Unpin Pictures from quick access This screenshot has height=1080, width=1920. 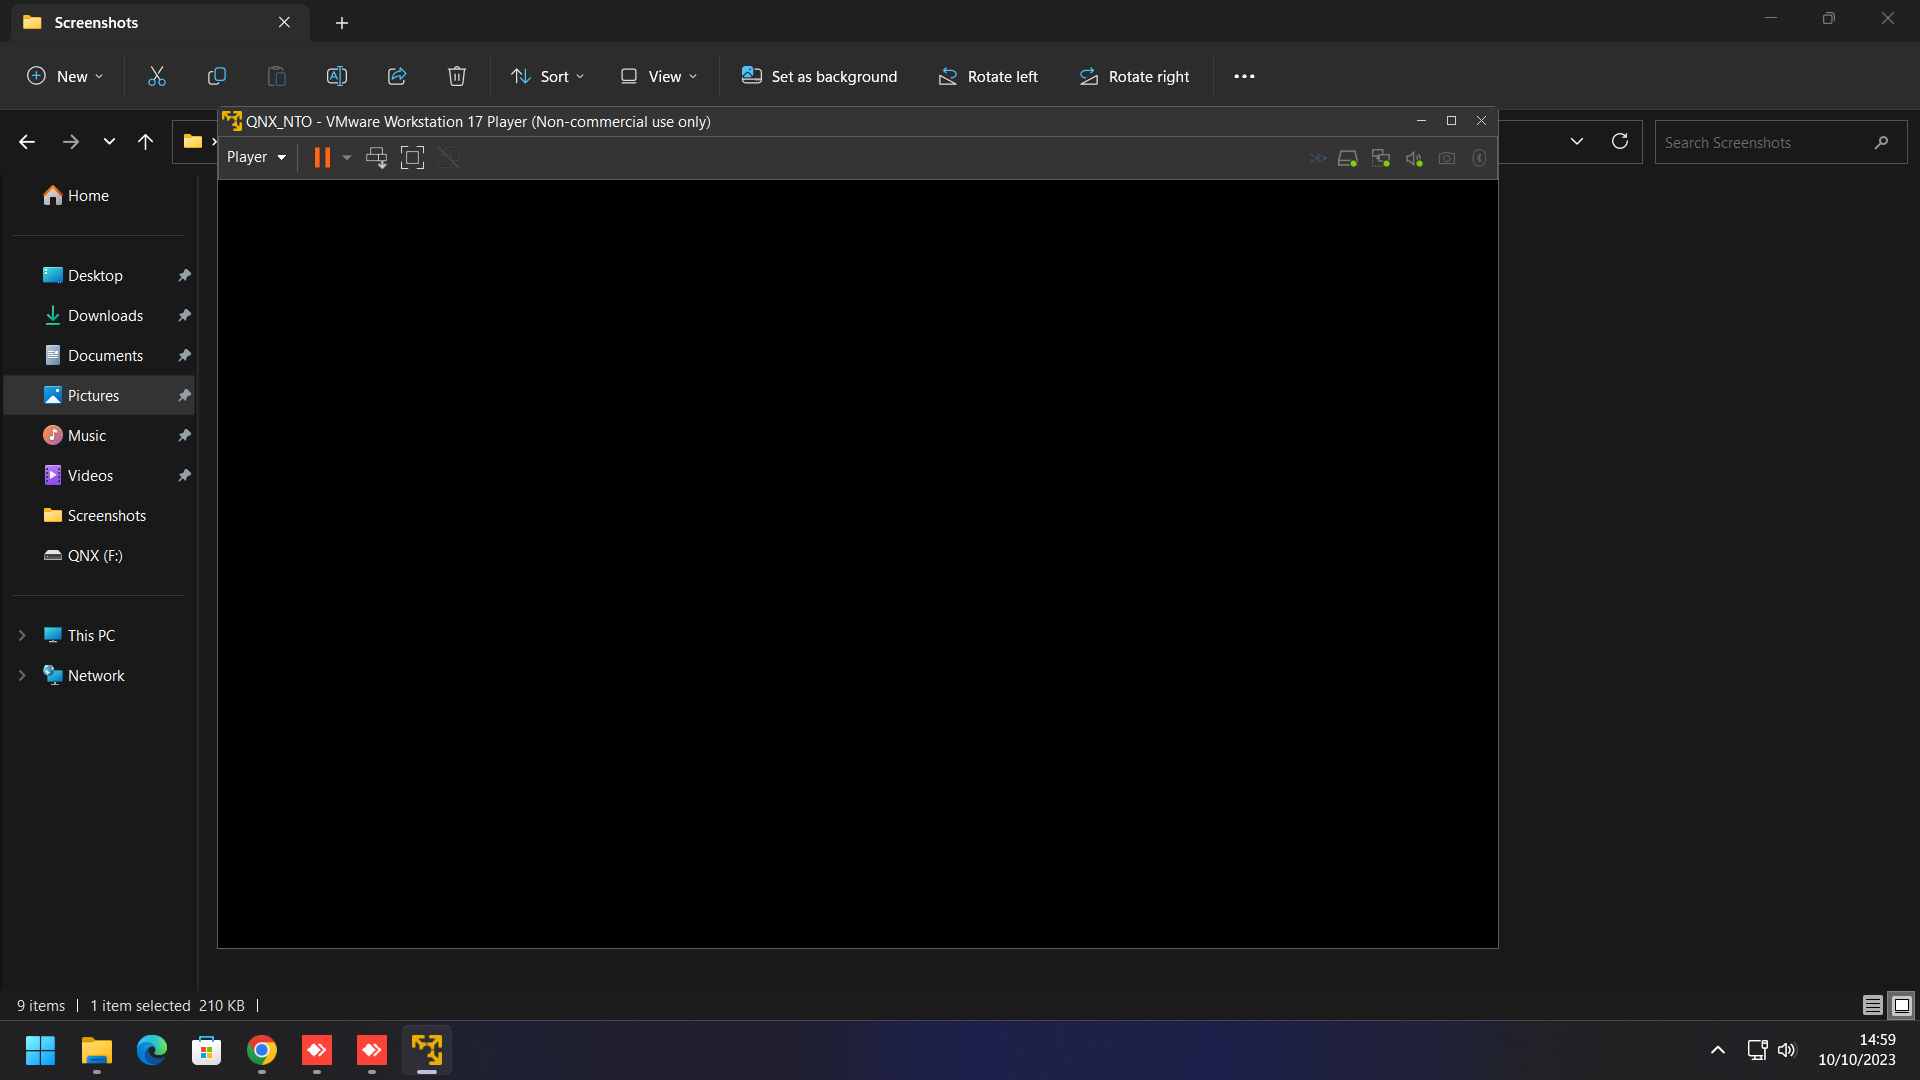coord(184,396)
